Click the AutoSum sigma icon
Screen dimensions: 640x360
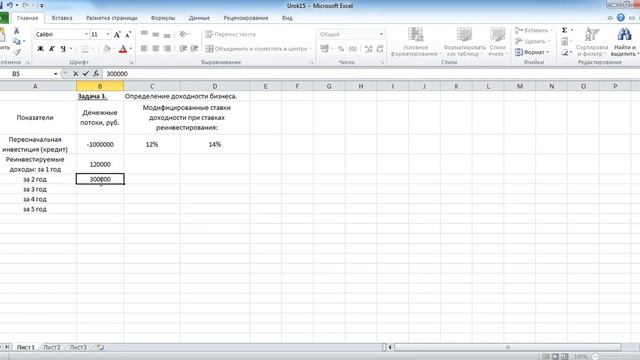pyautogui.click(x=564, y=30)
